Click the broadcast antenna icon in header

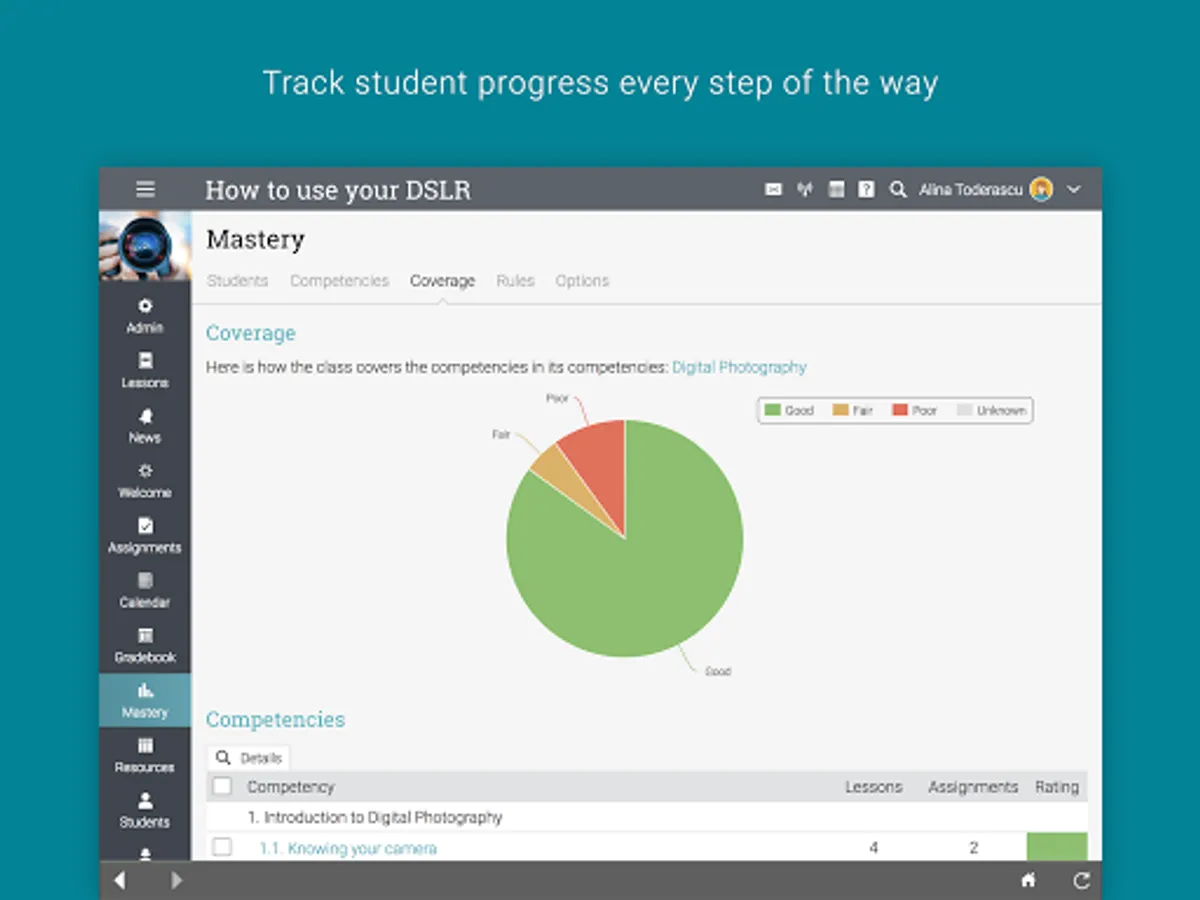(x=805, y=189)
